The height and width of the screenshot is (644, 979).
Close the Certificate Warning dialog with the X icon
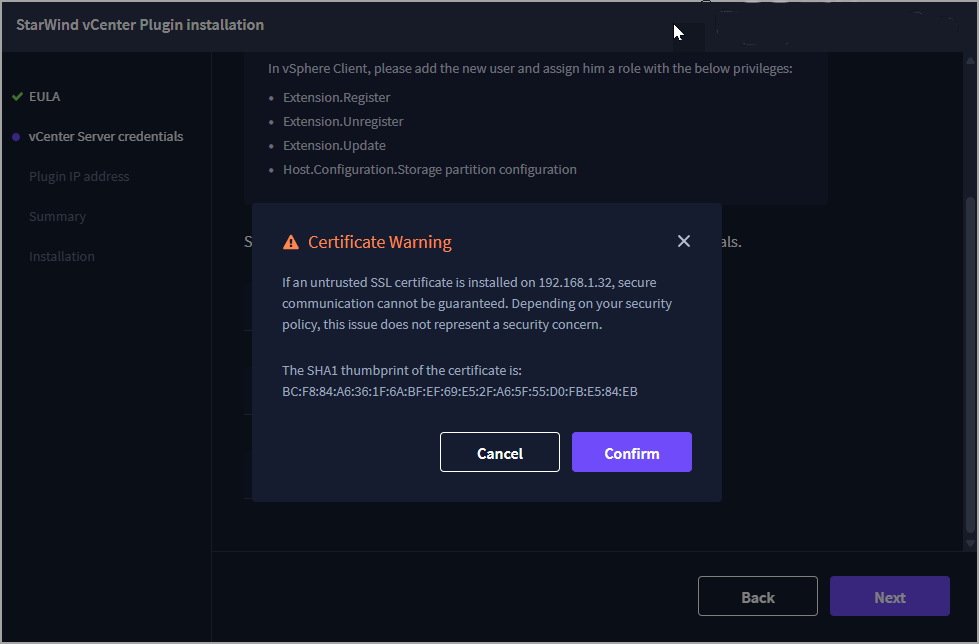coord(684,241)
